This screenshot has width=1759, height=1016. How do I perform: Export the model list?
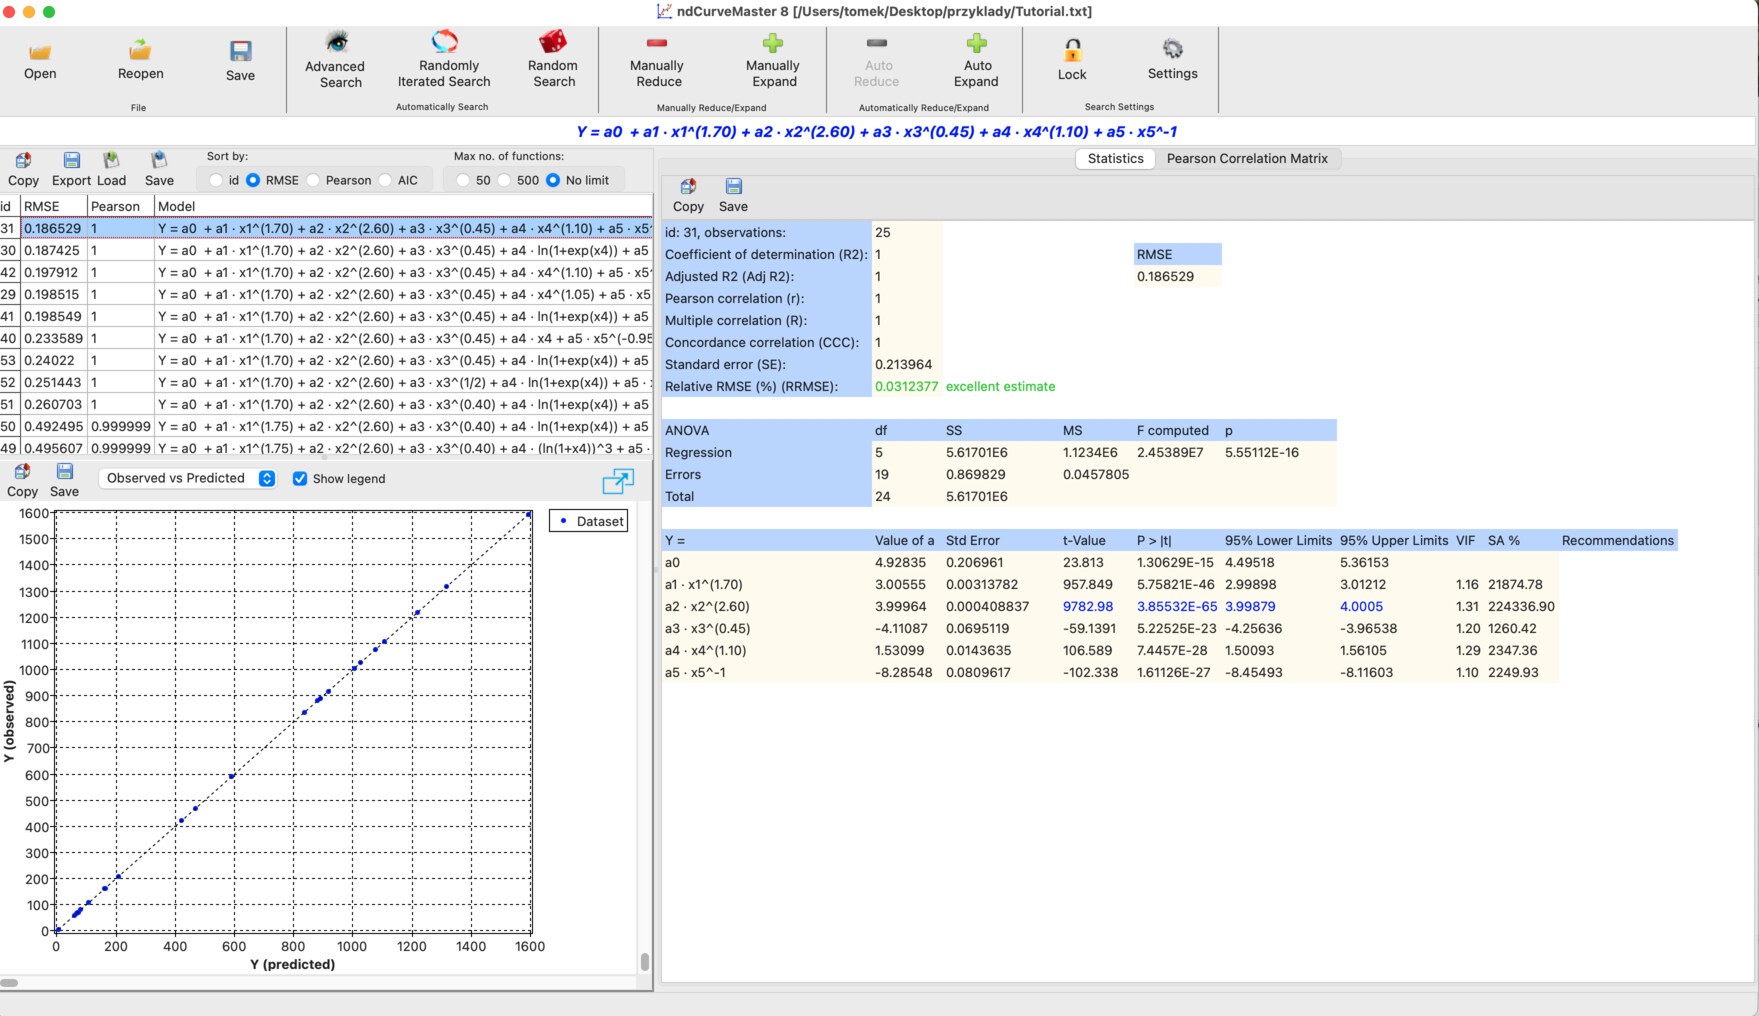pos(71,169)
